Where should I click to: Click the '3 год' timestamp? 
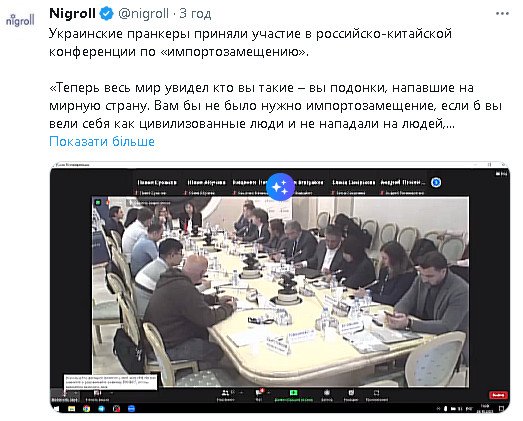click(195, 14)
